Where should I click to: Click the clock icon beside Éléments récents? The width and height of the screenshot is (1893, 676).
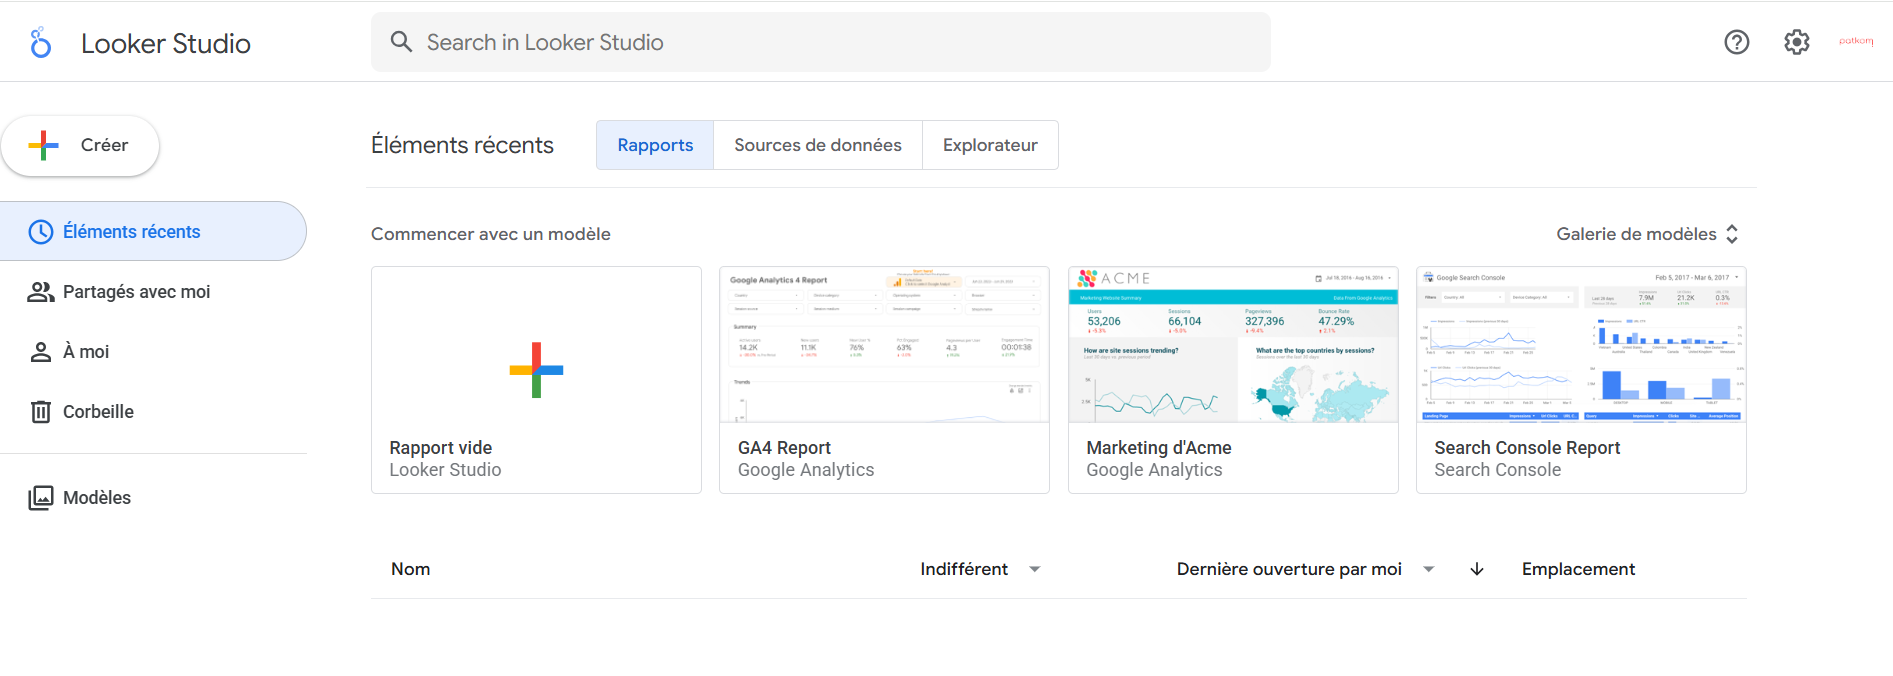click(x=41, y=232)
